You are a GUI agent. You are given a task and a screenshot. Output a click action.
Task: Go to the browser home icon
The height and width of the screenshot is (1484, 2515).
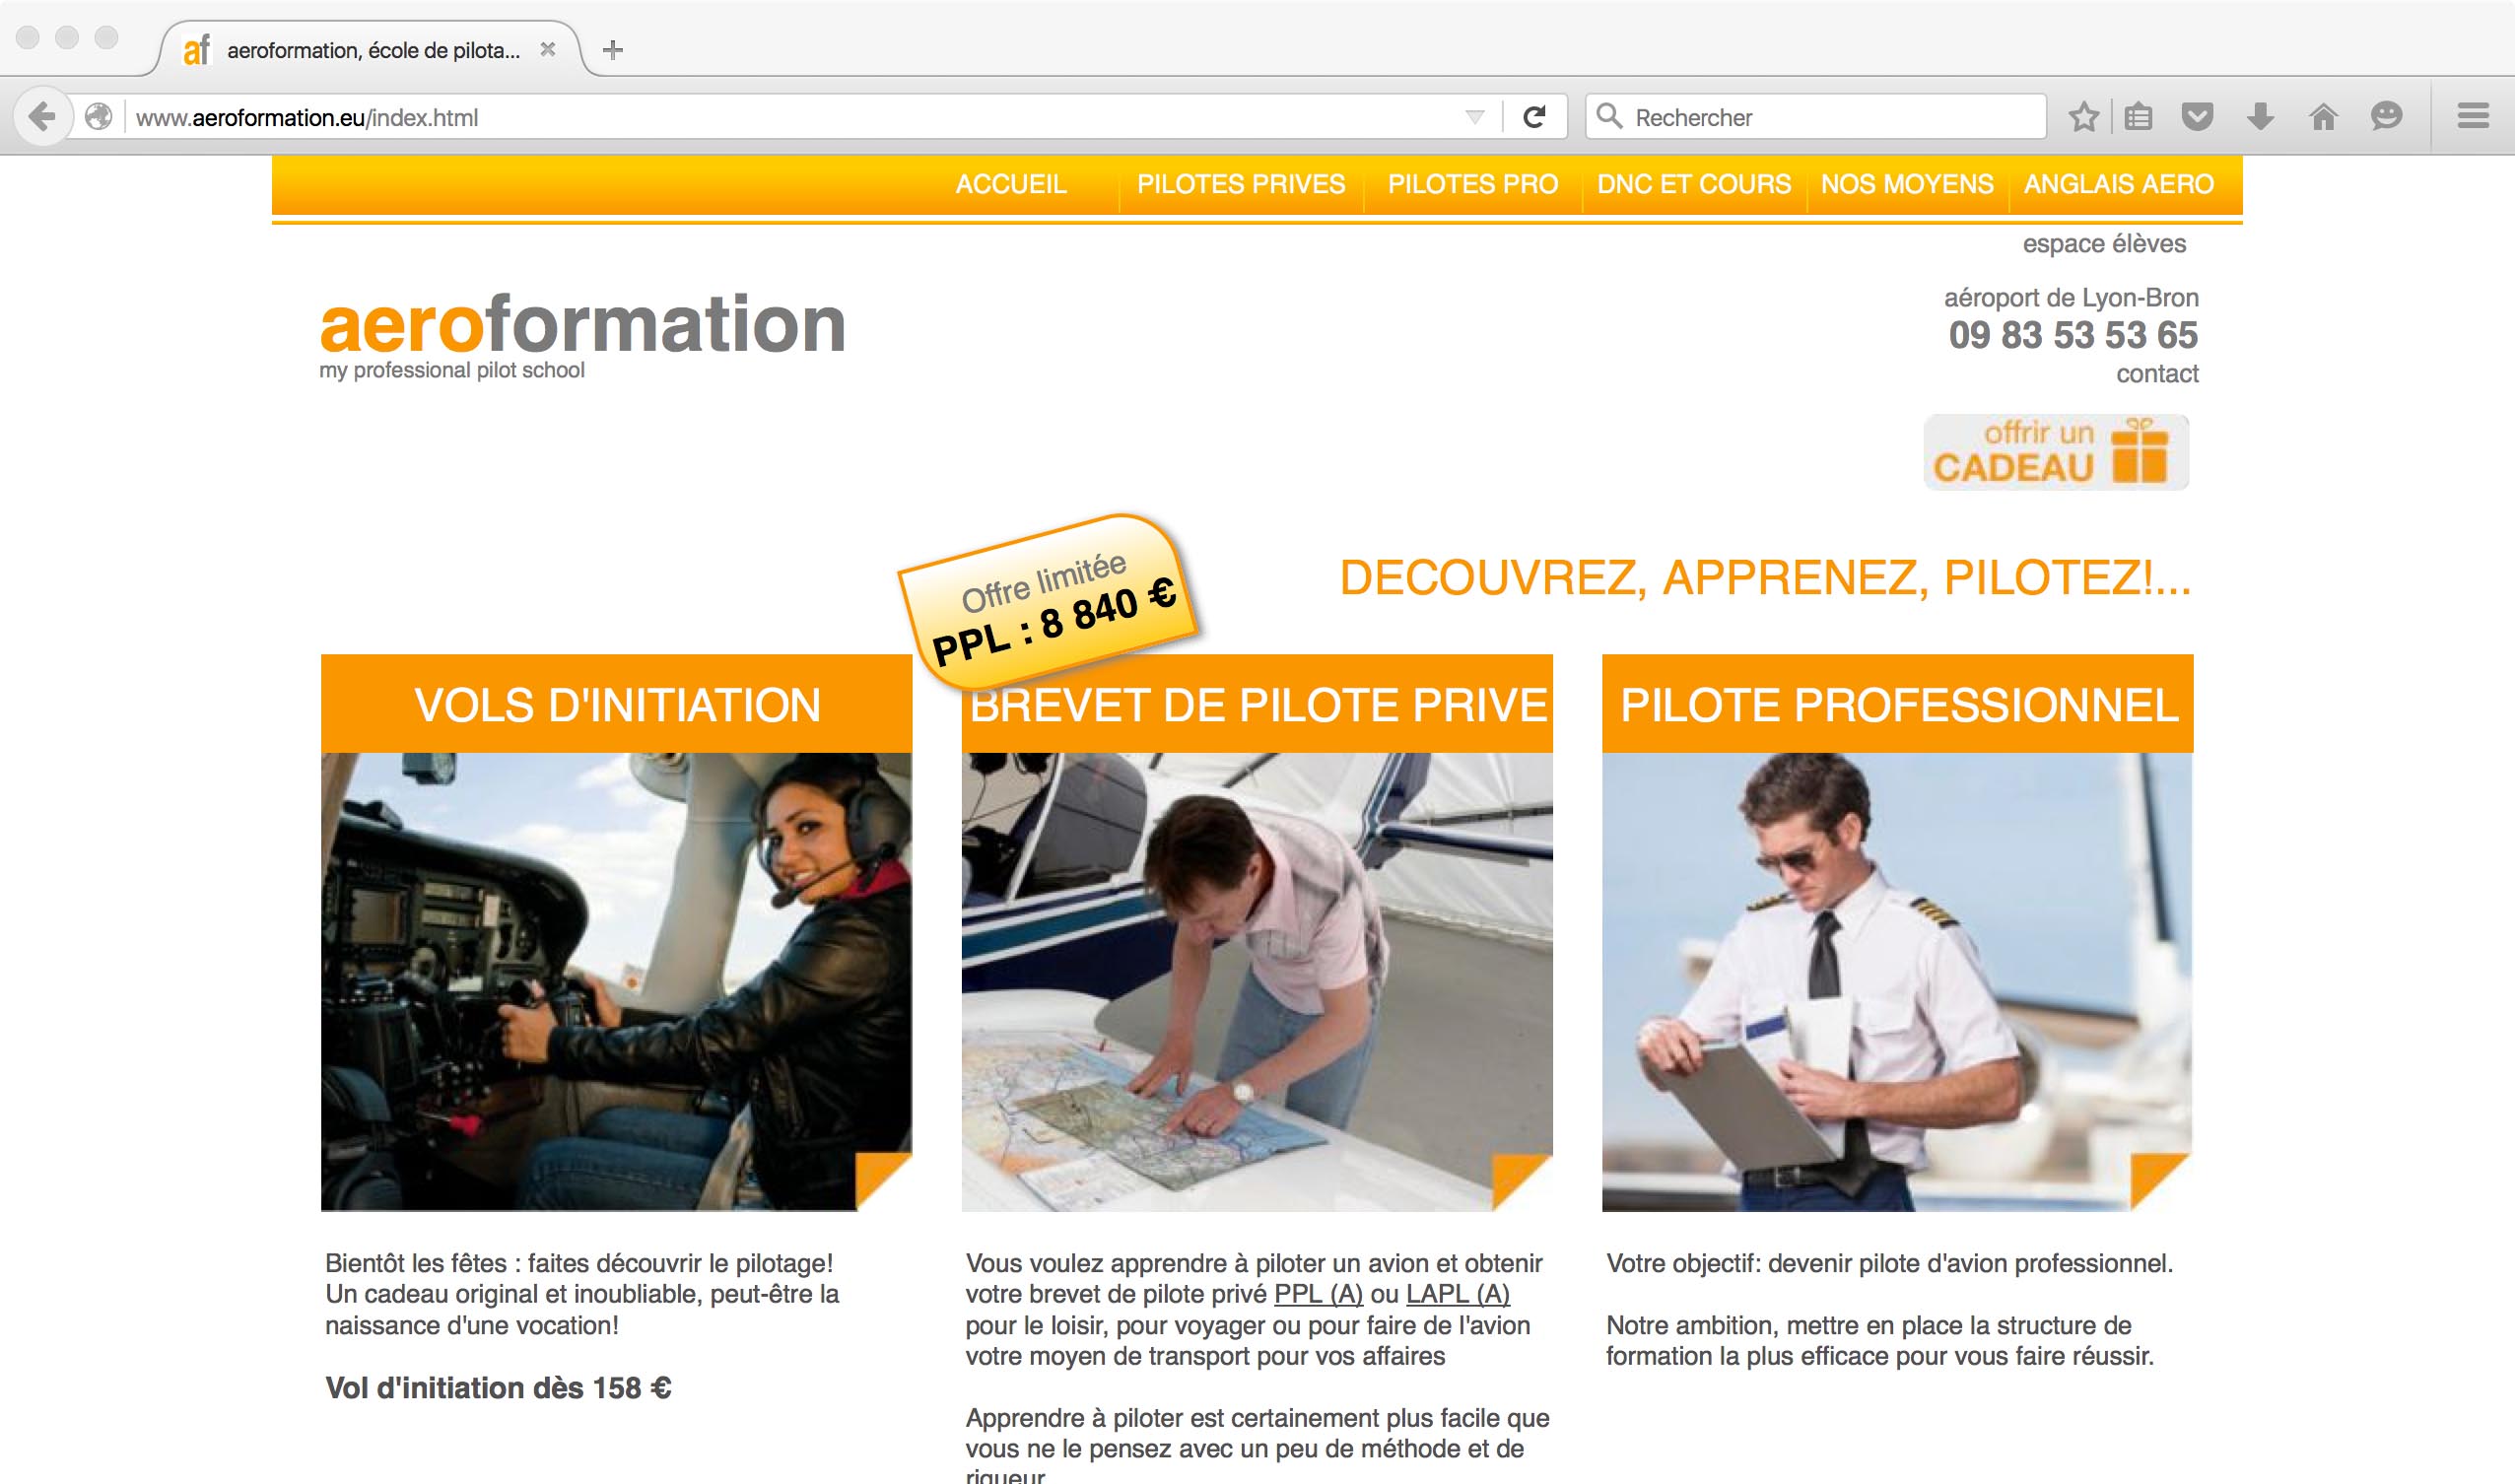pyautogui.click(x=2323, y=117)
